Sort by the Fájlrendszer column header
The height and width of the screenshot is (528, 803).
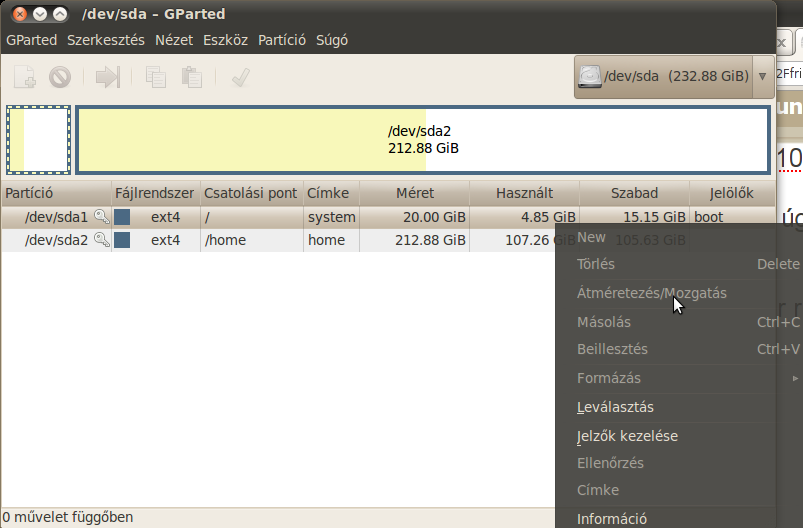(156, 193)
